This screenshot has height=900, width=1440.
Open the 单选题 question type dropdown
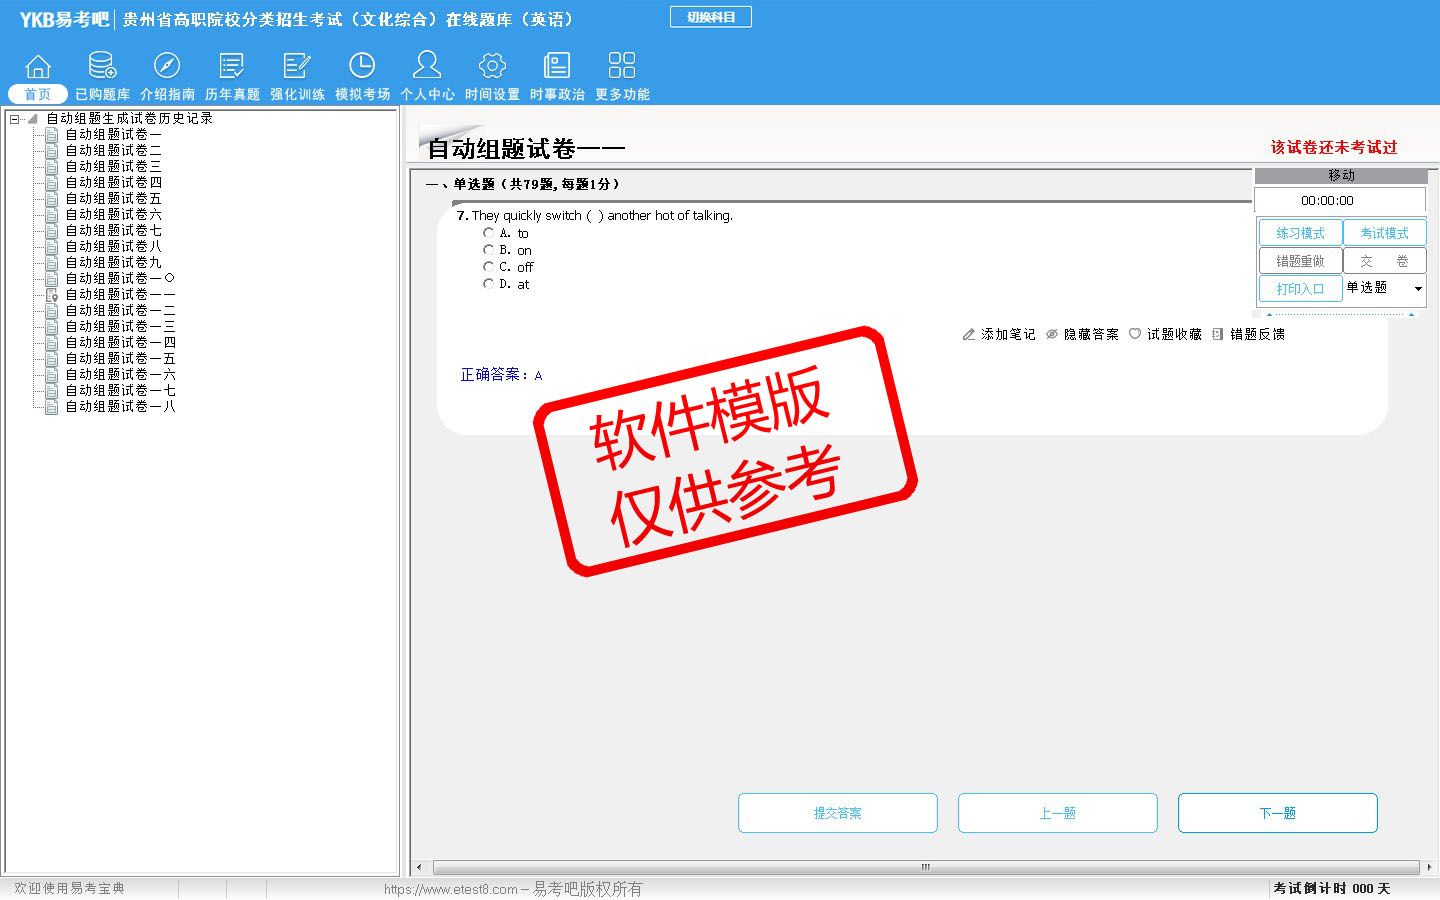(1417, 289)
